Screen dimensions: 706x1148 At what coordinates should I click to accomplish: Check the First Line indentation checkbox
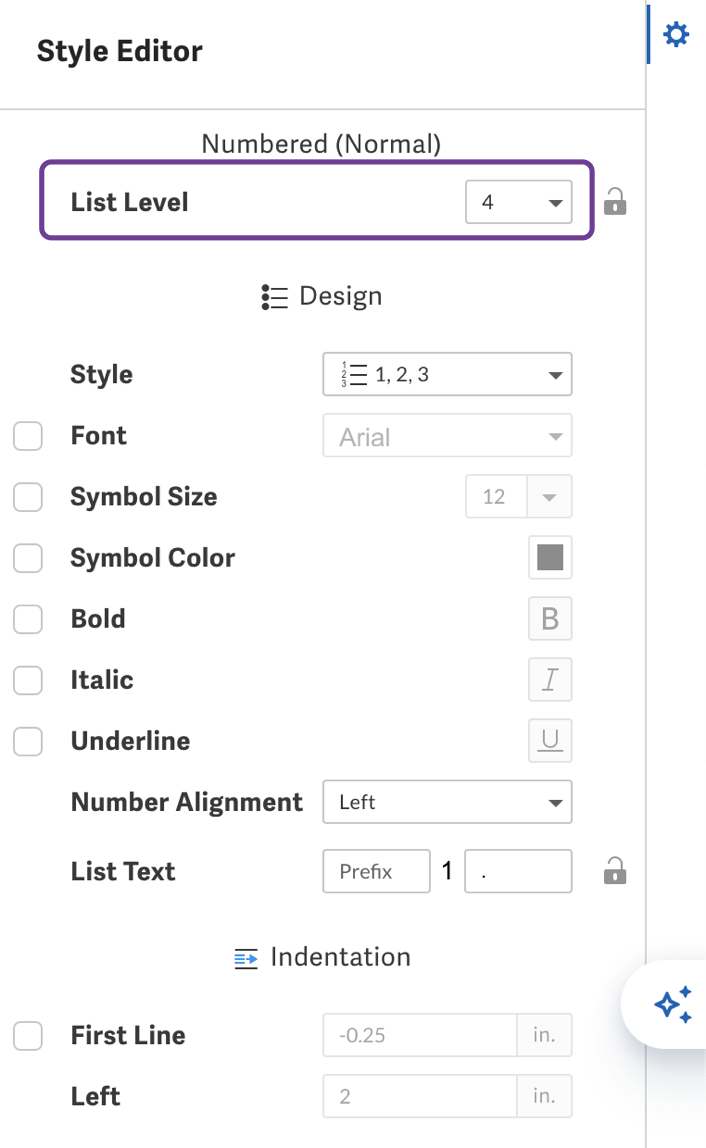[x=27, y=1036]
